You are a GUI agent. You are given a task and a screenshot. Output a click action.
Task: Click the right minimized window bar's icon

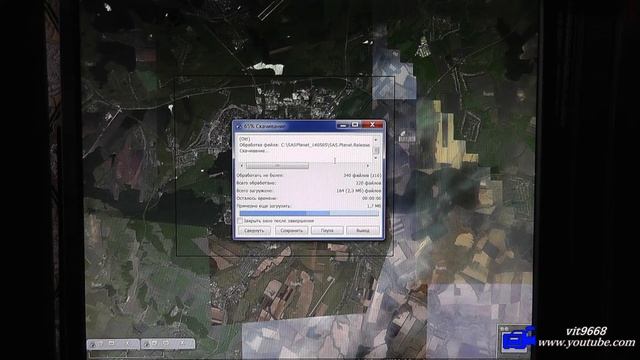coord(147,344)
